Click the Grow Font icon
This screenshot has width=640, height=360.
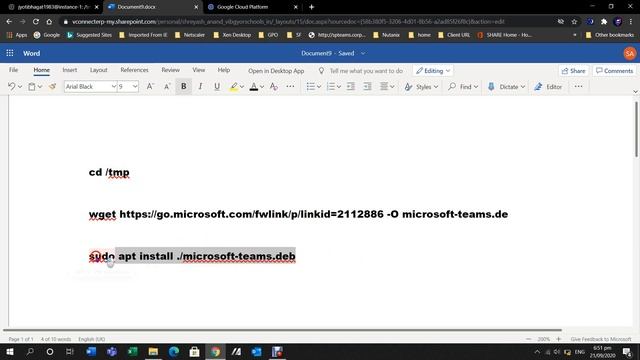tap(150, 87)
